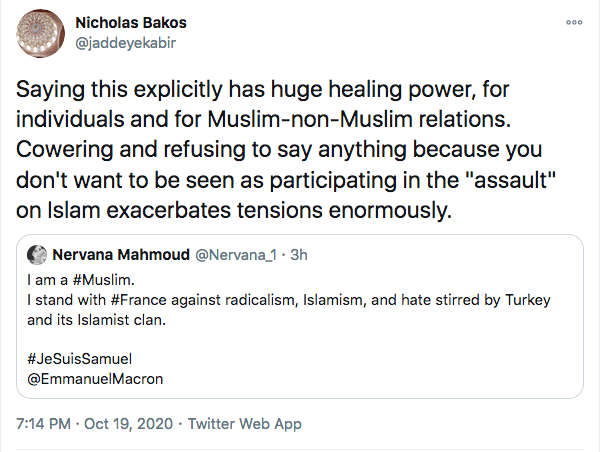601x452 pixels.
Task: Click the Twitter Web App source link
Action: (x=246, y=424)
